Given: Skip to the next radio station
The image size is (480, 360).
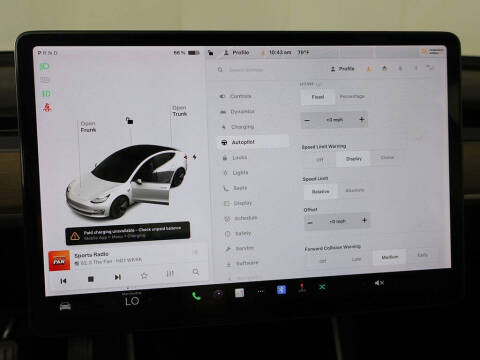Looking at the screenshot, I should click(117, 277).
